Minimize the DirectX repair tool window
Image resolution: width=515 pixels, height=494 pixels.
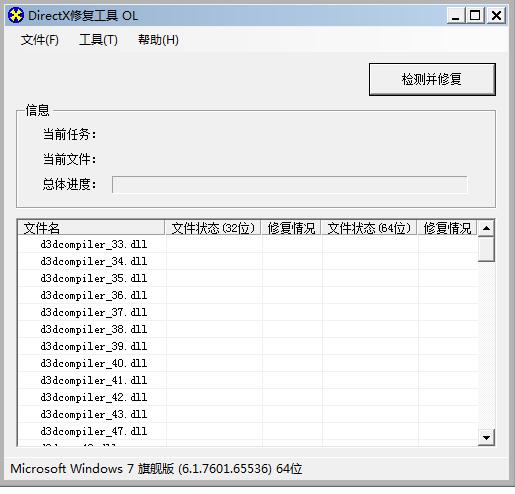pos(456,15)
